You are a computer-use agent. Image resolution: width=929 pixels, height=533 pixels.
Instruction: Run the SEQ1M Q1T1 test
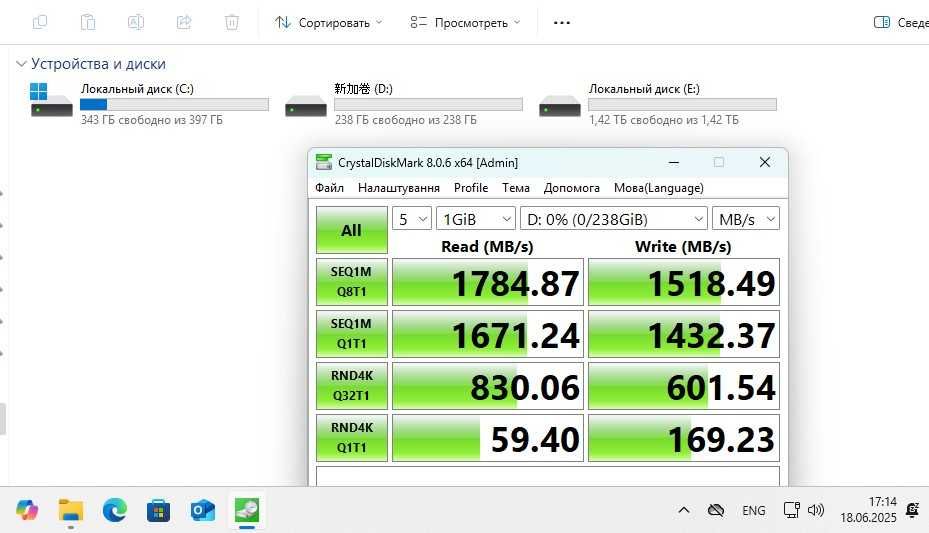(351, 334)
